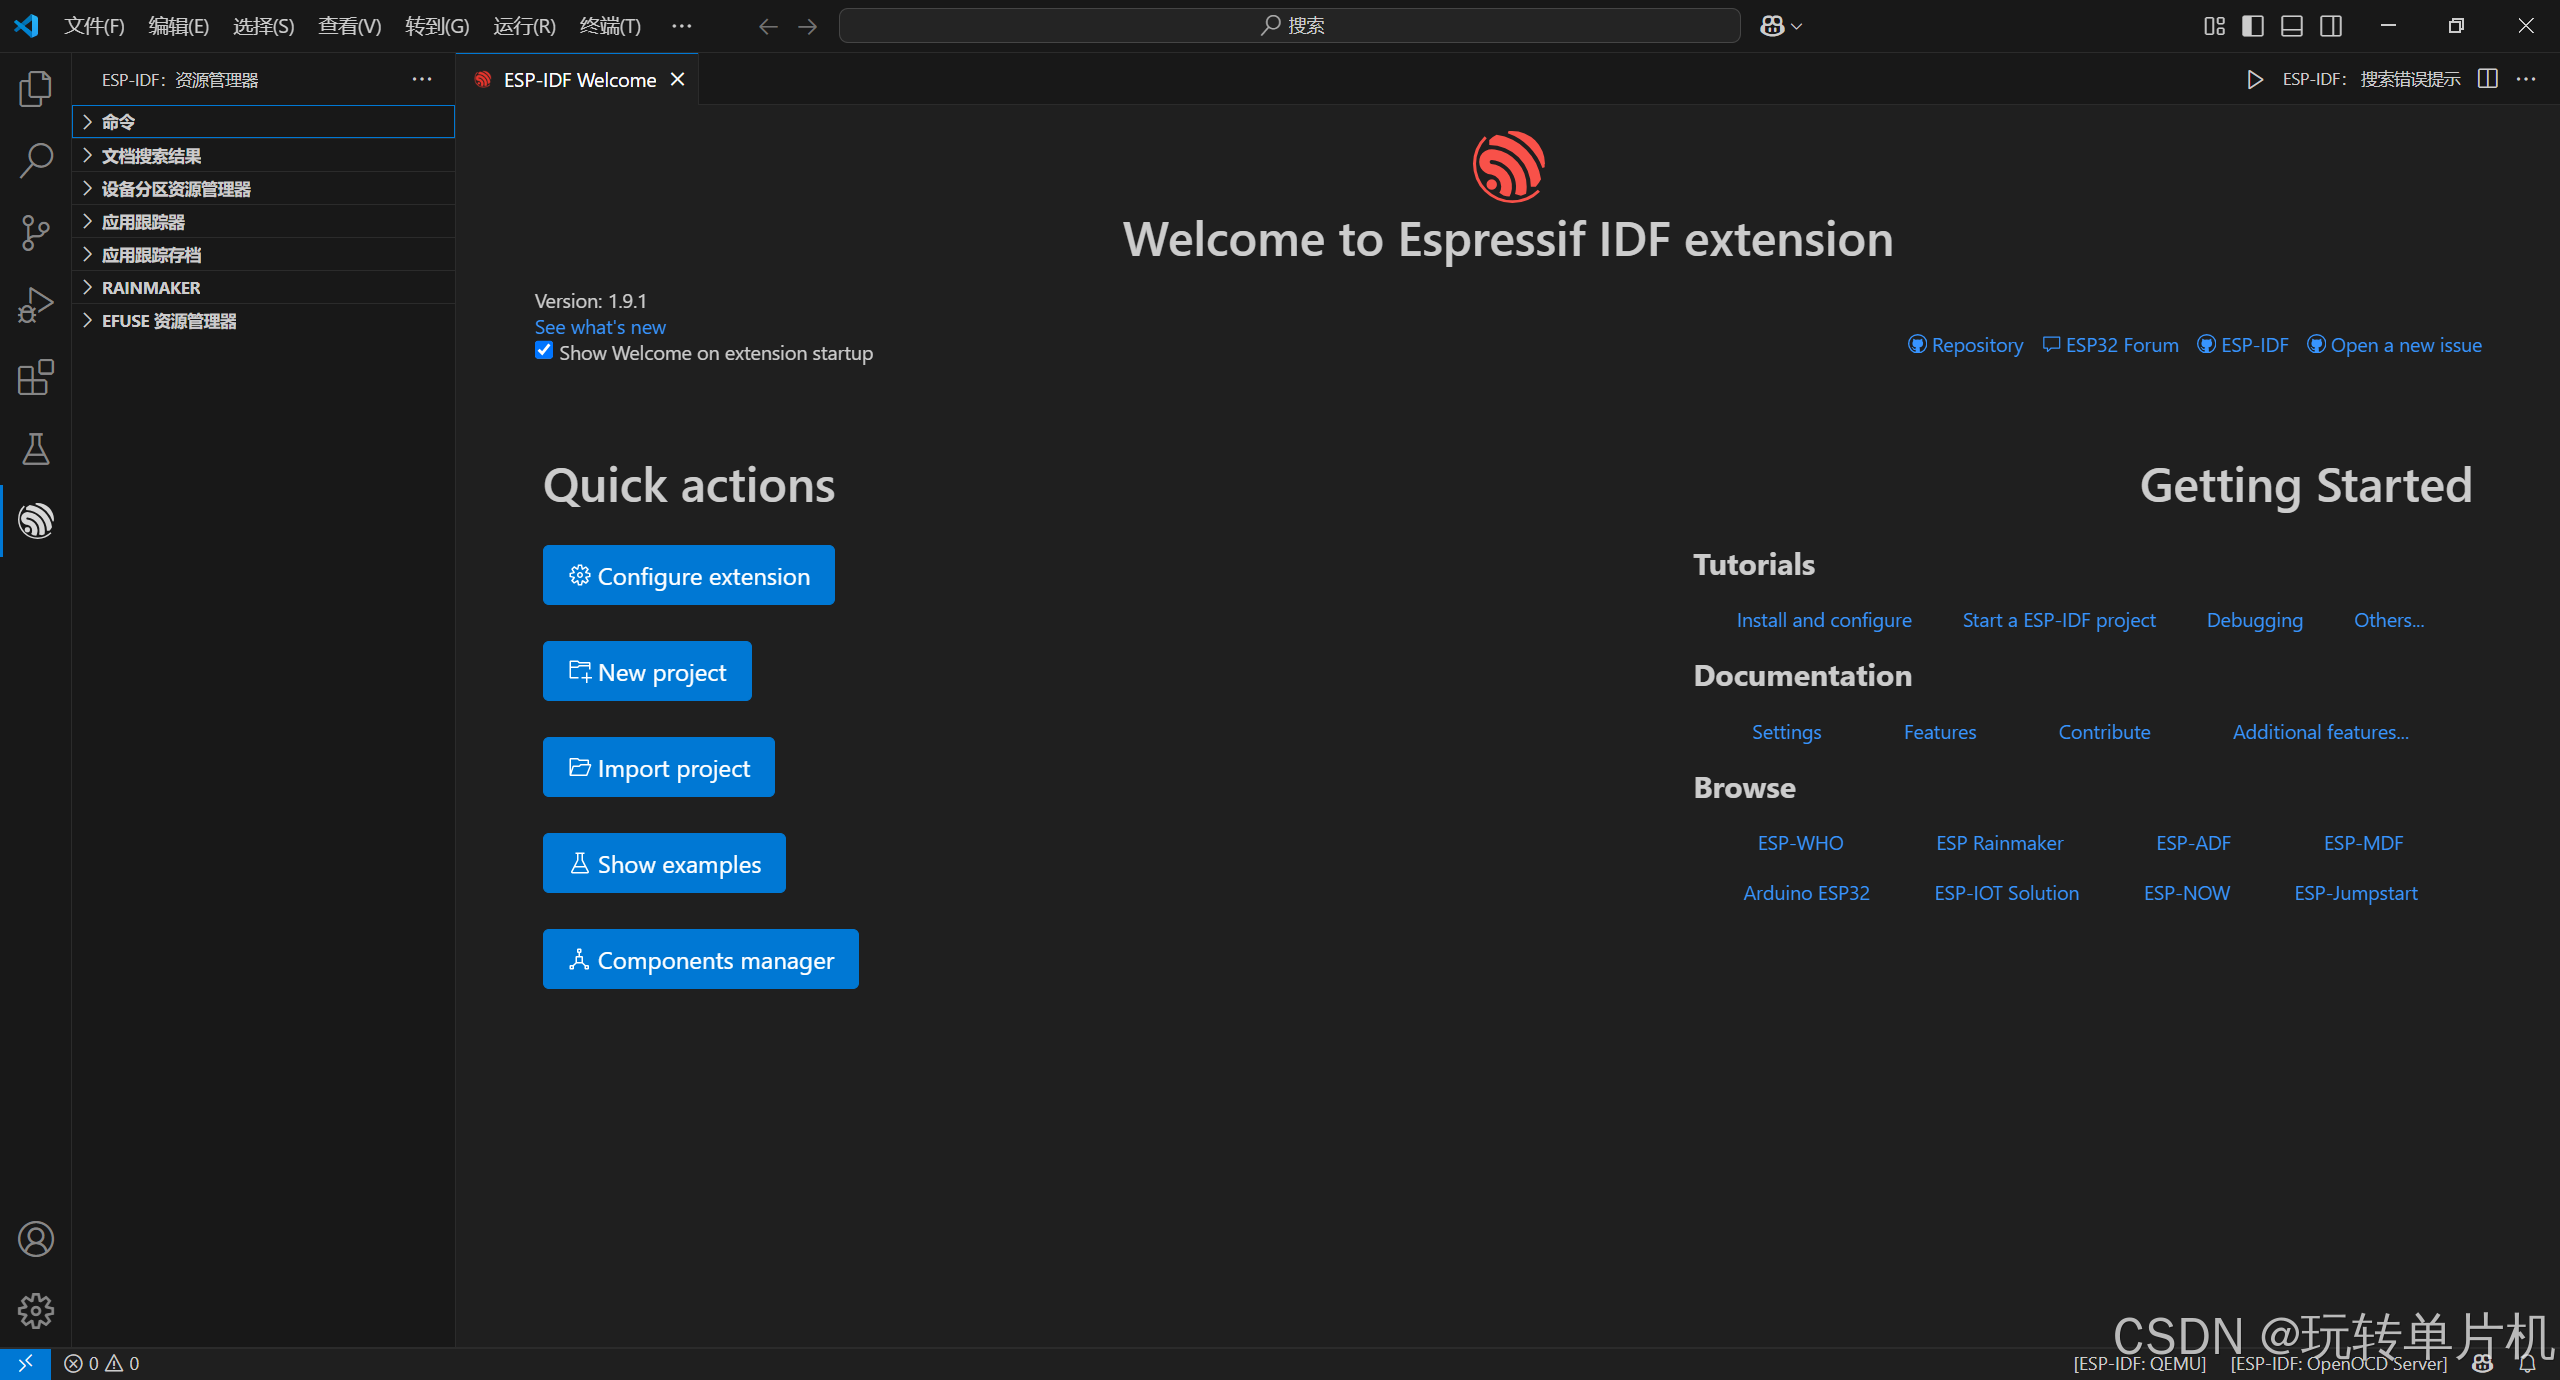Select the Run and Debug icon
The height and width of the screenshot is (1380, 2560).
(x=36, y=304)
